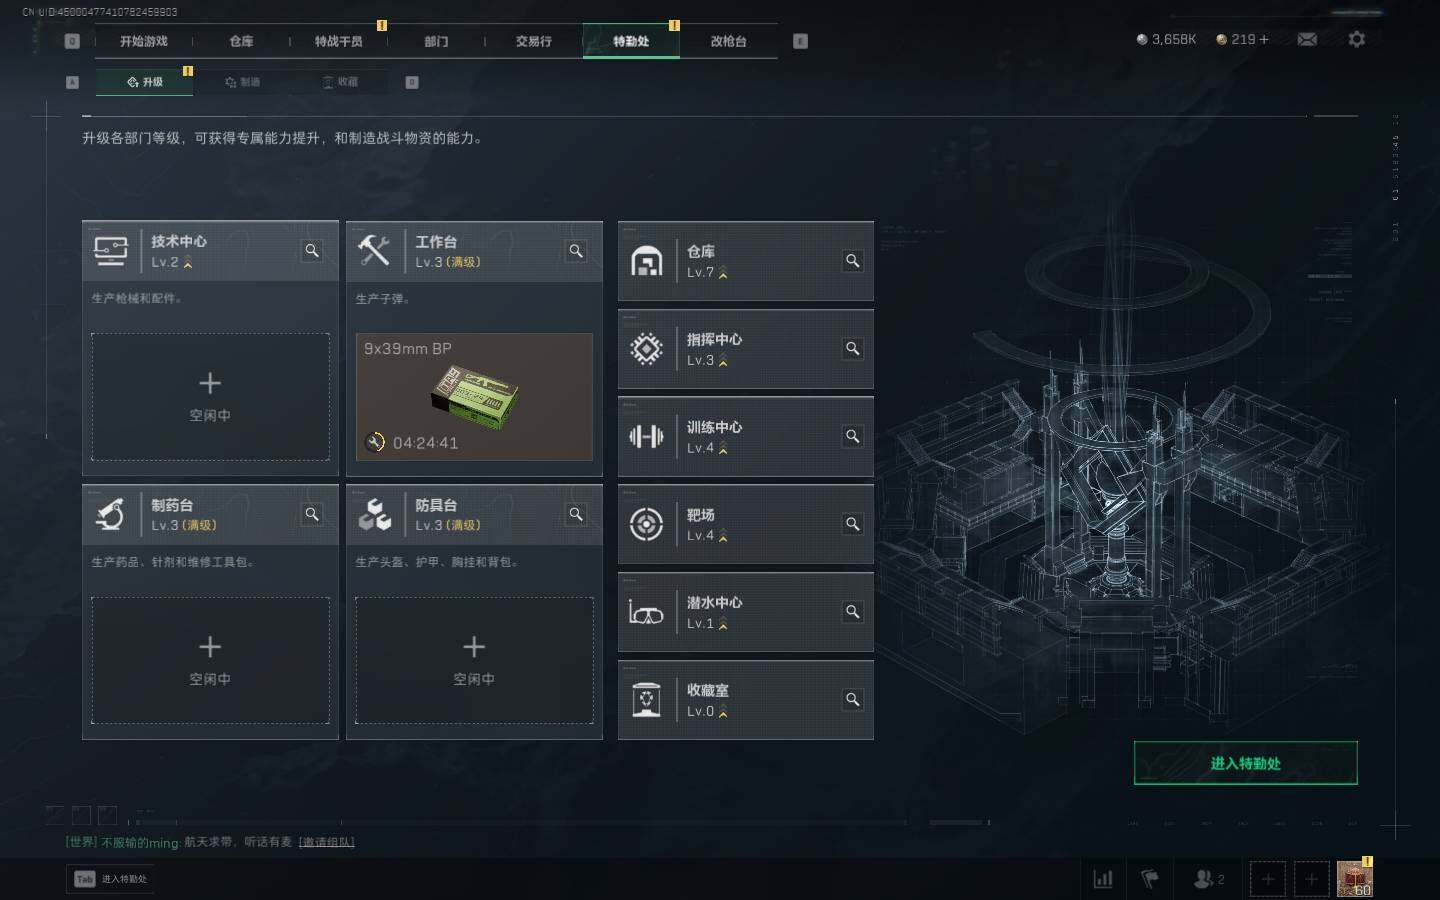Click the 靶场 magnifier icon

(853, 524)
